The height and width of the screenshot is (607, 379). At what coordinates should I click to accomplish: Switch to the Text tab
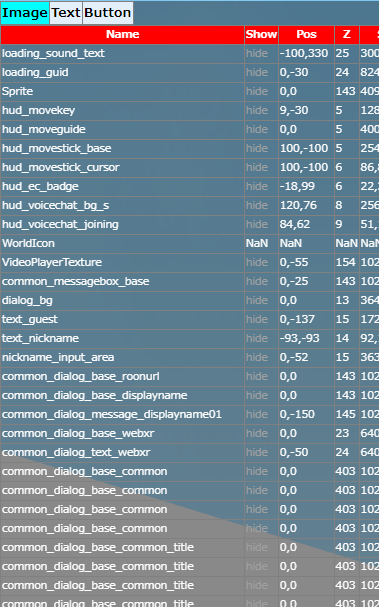coord(66,13)
